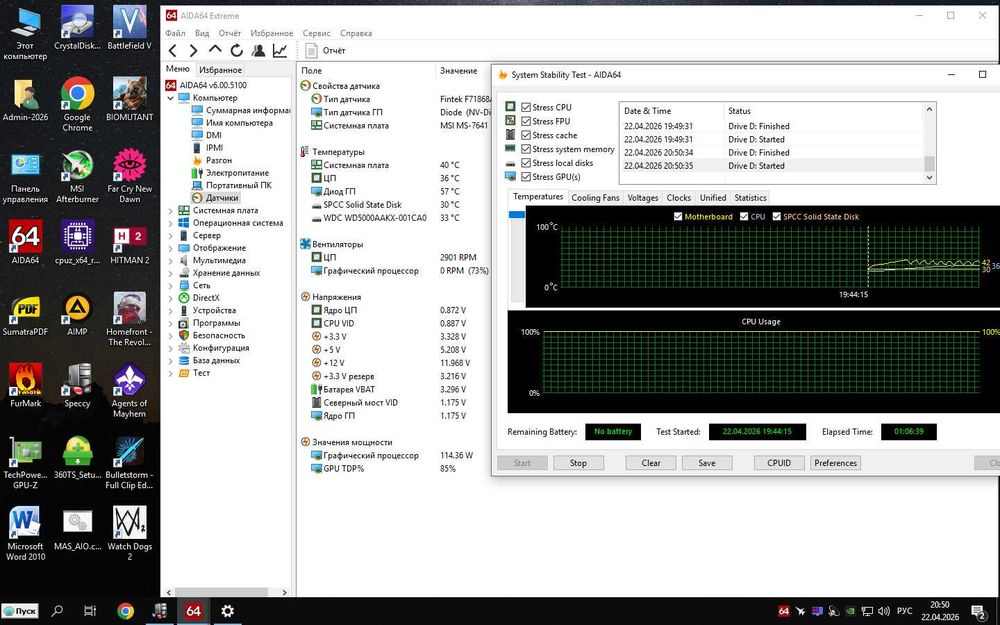Switch to the Cooling Fans tab
The image size is (1000, 625).
pyautogui.click(x=595, y=198)
